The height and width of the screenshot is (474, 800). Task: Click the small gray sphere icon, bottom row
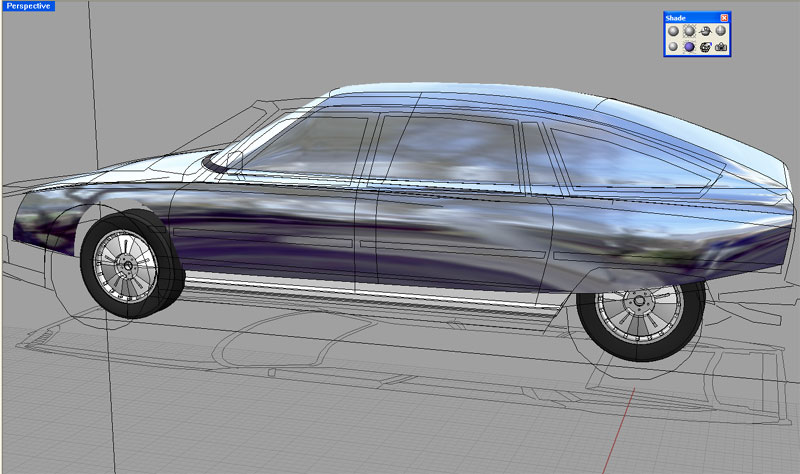(673, 47)
